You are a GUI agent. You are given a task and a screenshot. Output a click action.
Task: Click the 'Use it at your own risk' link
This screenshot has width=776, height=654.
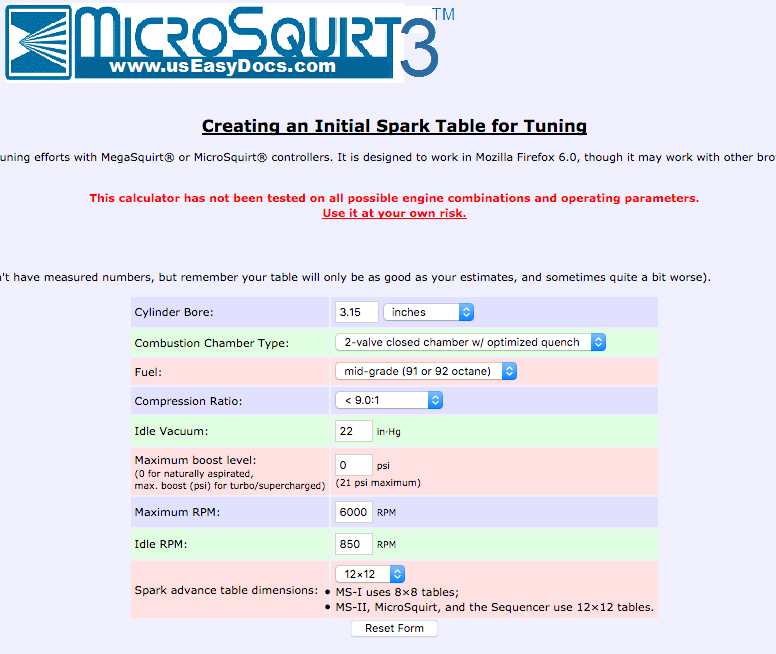coord(394,213)
